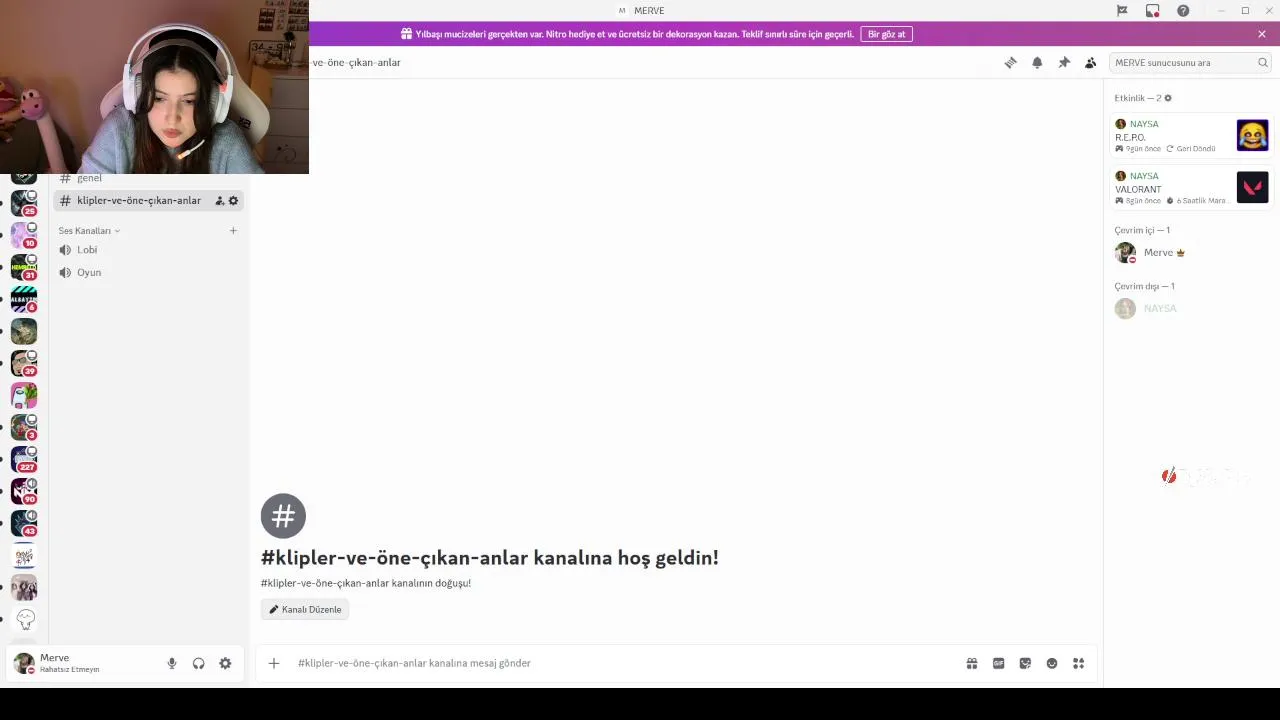Collapse the Ses Kanalları category
1280x720 pixels.
click(x=88, y=231)
